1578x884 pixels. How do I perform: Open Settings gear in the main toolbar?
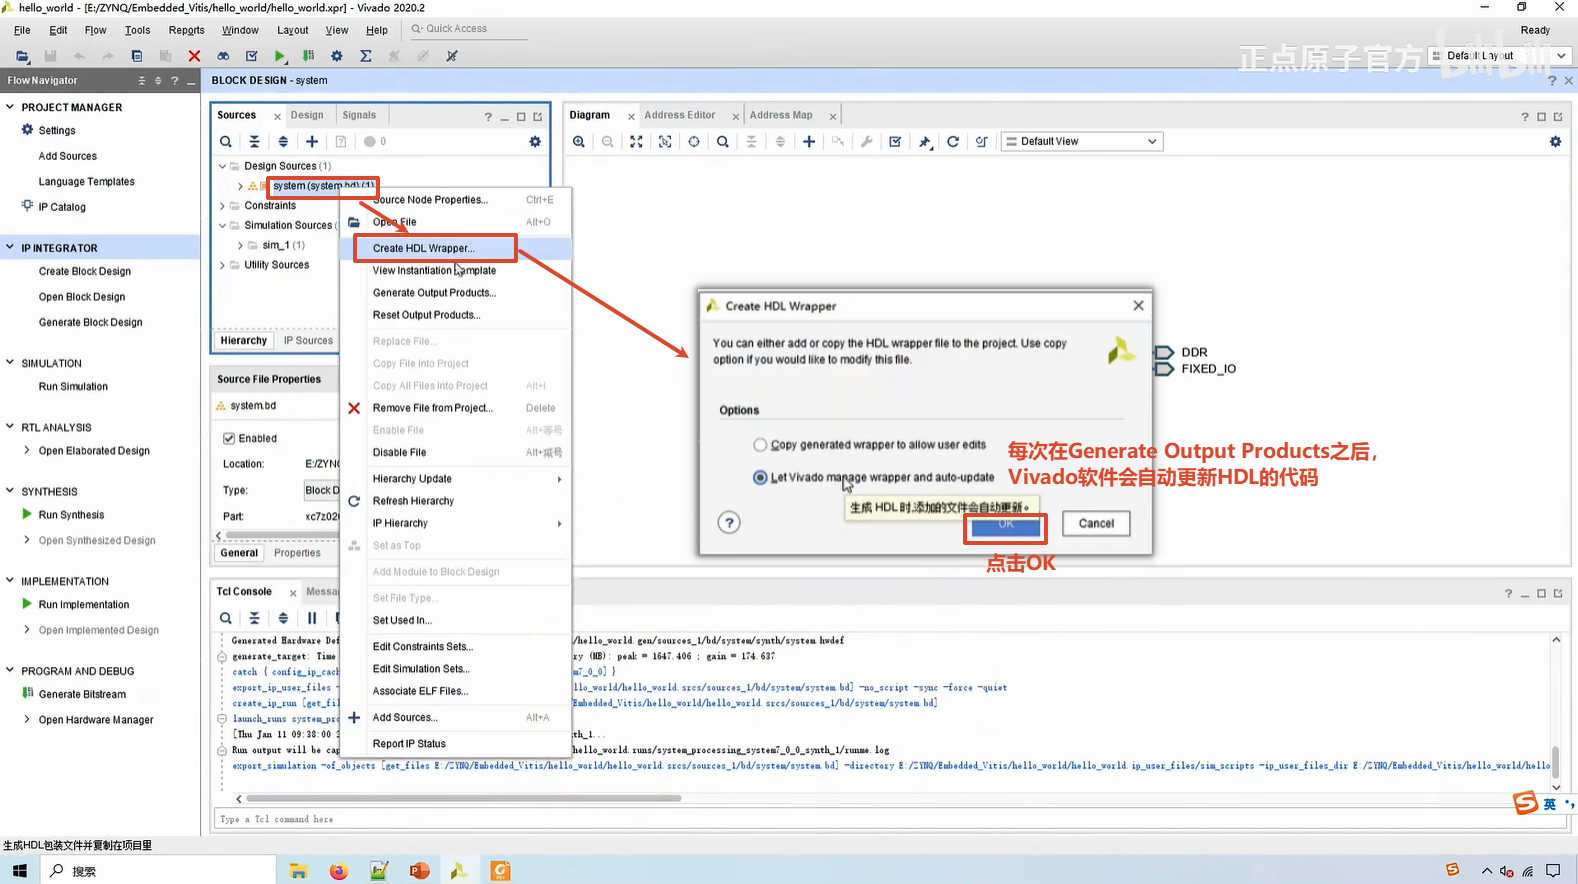(337, 56)
